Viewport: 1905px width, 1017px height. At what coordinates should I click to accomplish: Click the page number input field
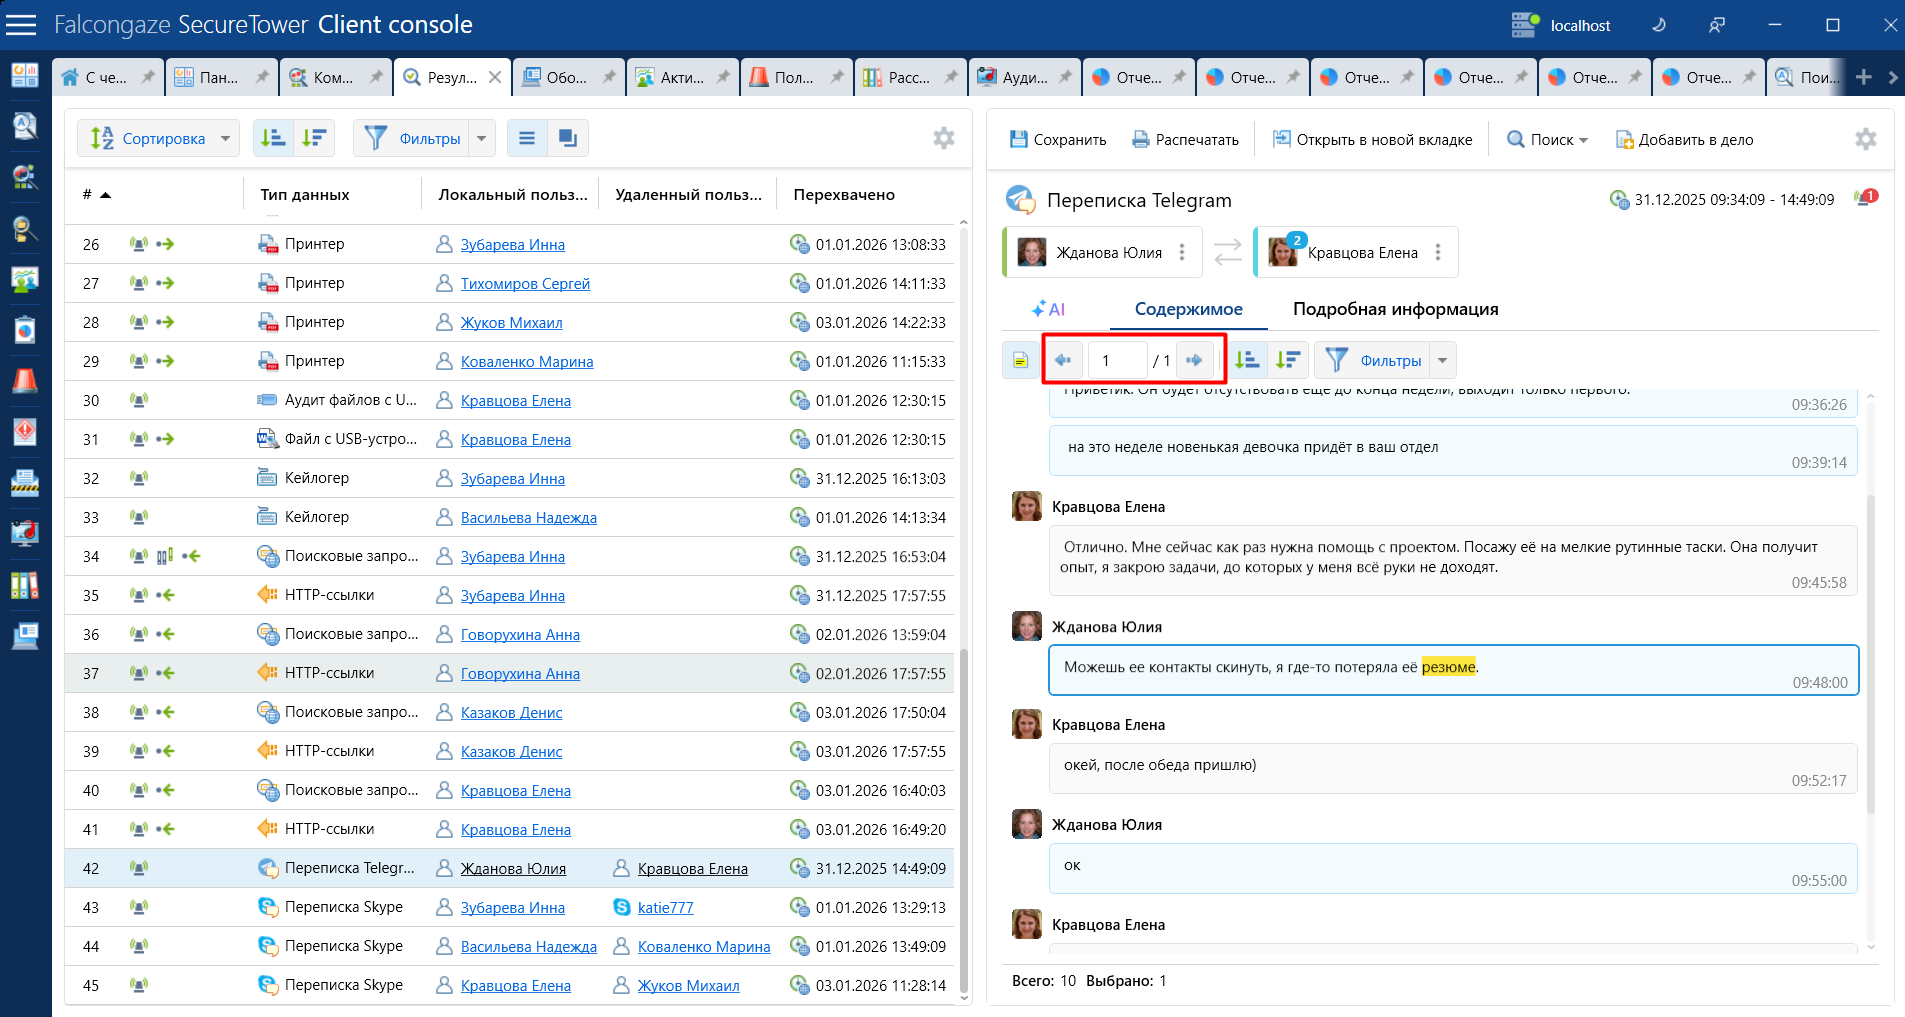[1117, 360]
